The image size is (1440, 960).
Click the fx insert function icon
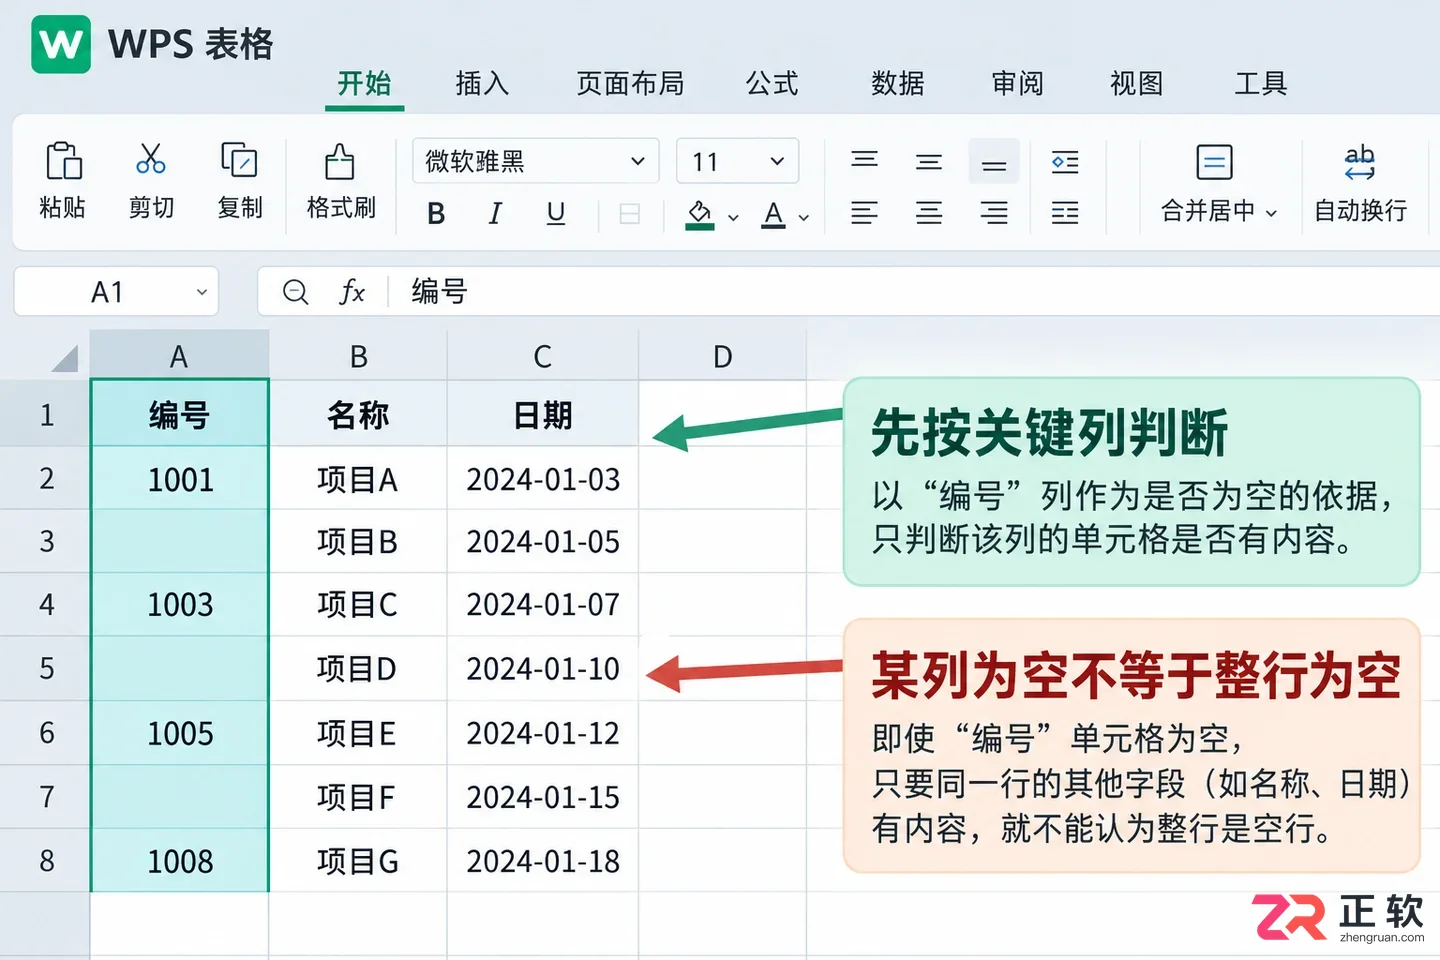pos(352,292)
